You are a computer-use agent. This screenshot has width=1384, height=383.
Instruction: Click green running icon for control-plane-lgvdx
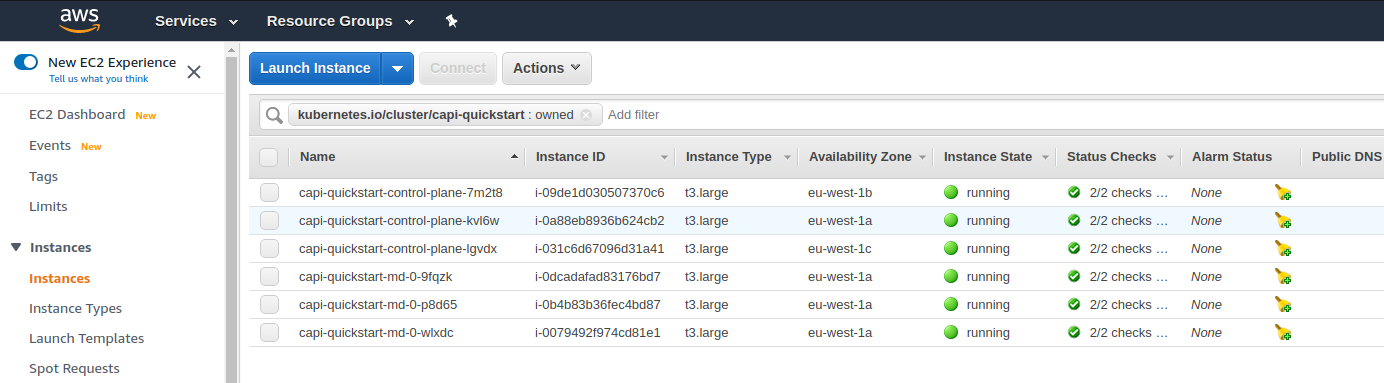[951, 249]
